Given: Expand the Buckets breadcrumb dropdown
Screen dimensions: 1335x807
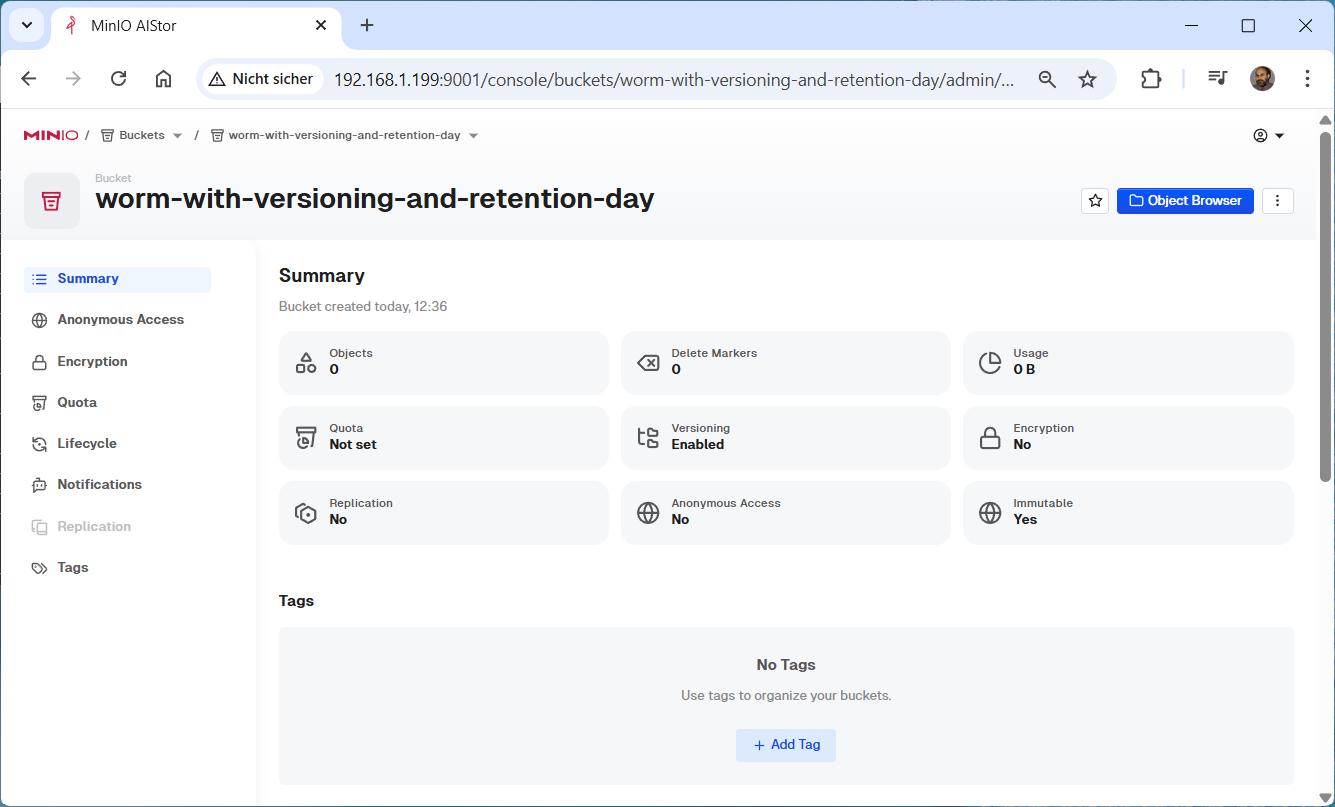Looking at the screenshot, I should 177,136.
